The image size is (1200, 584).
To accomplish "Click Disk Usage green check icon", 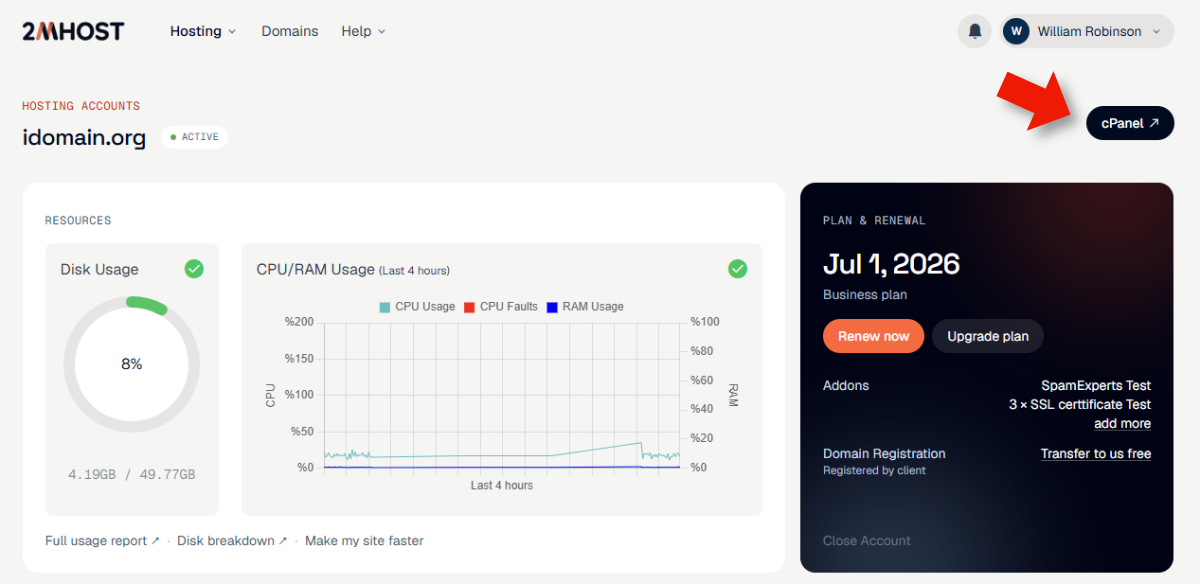I will [194, 269].
